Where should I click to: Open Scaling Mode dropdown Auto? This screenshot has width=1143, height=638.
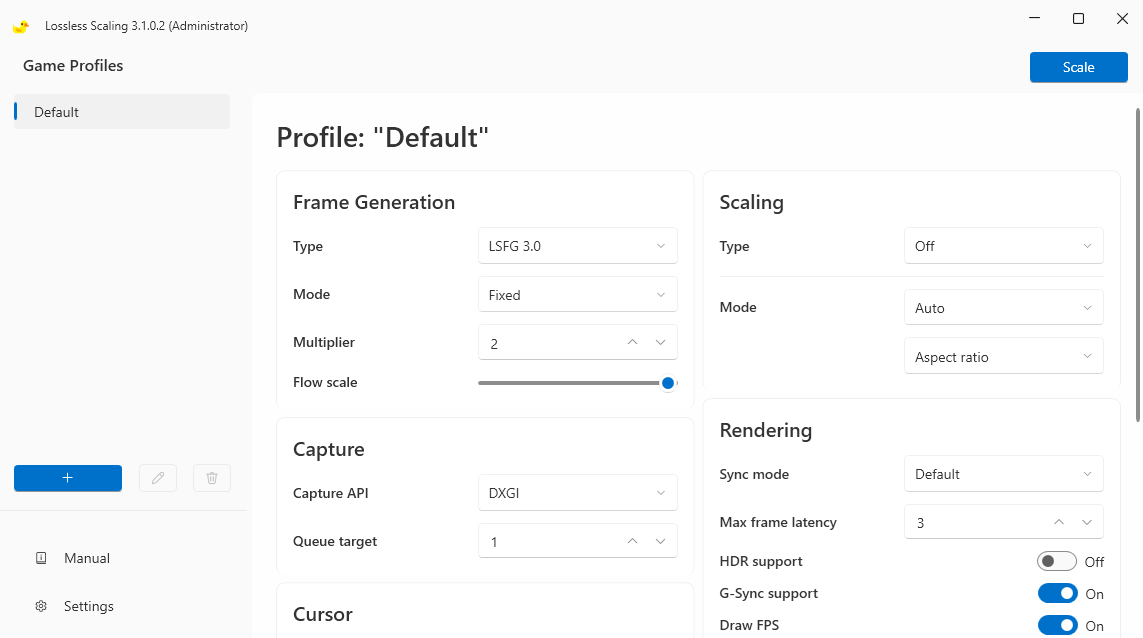[1004, 308]
